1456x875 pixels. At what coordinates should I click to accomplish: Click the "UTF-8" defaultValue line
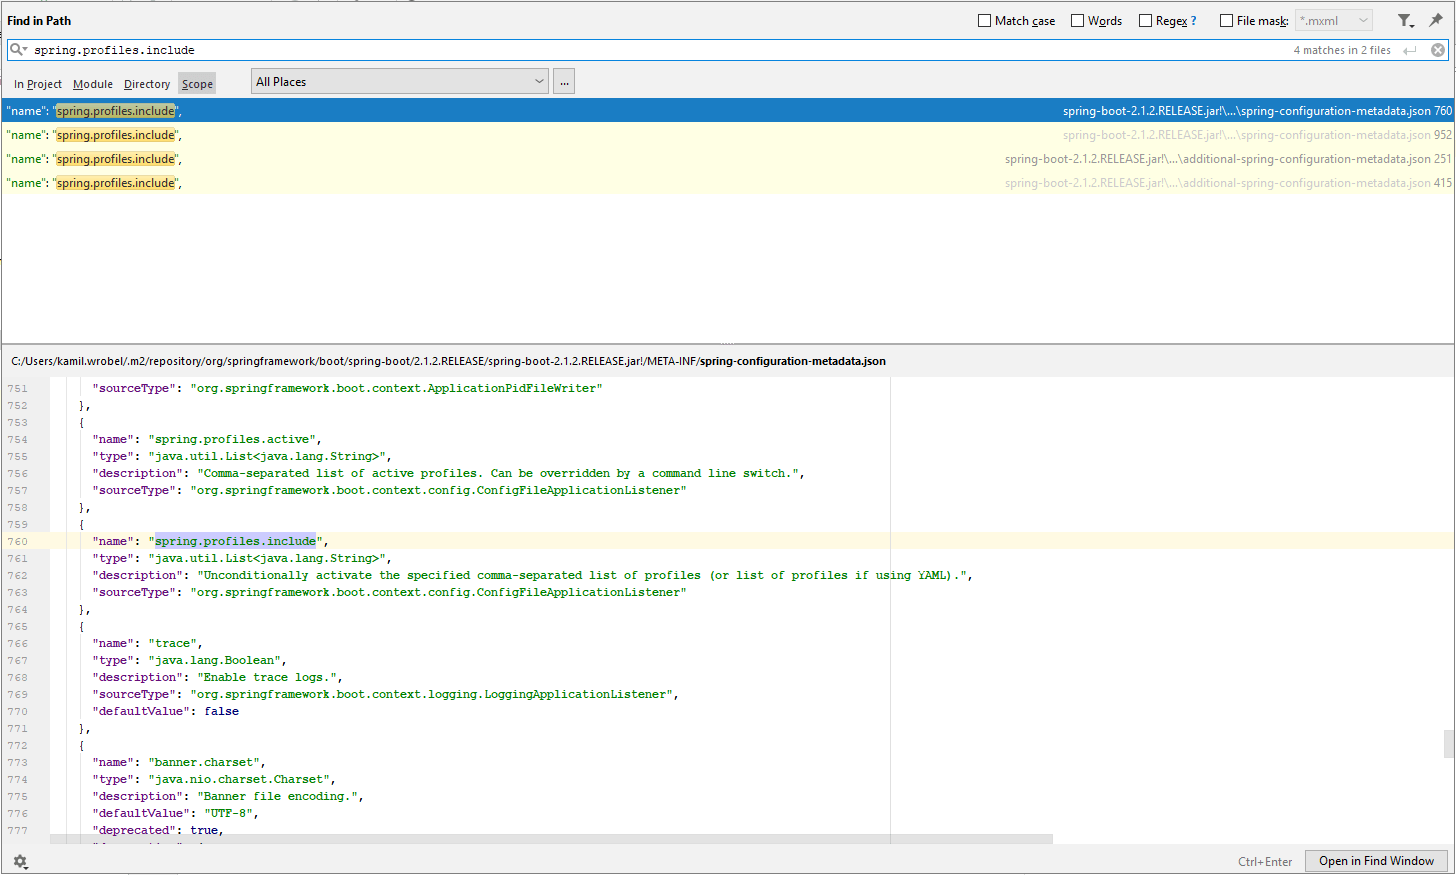(x=176, y=813)
